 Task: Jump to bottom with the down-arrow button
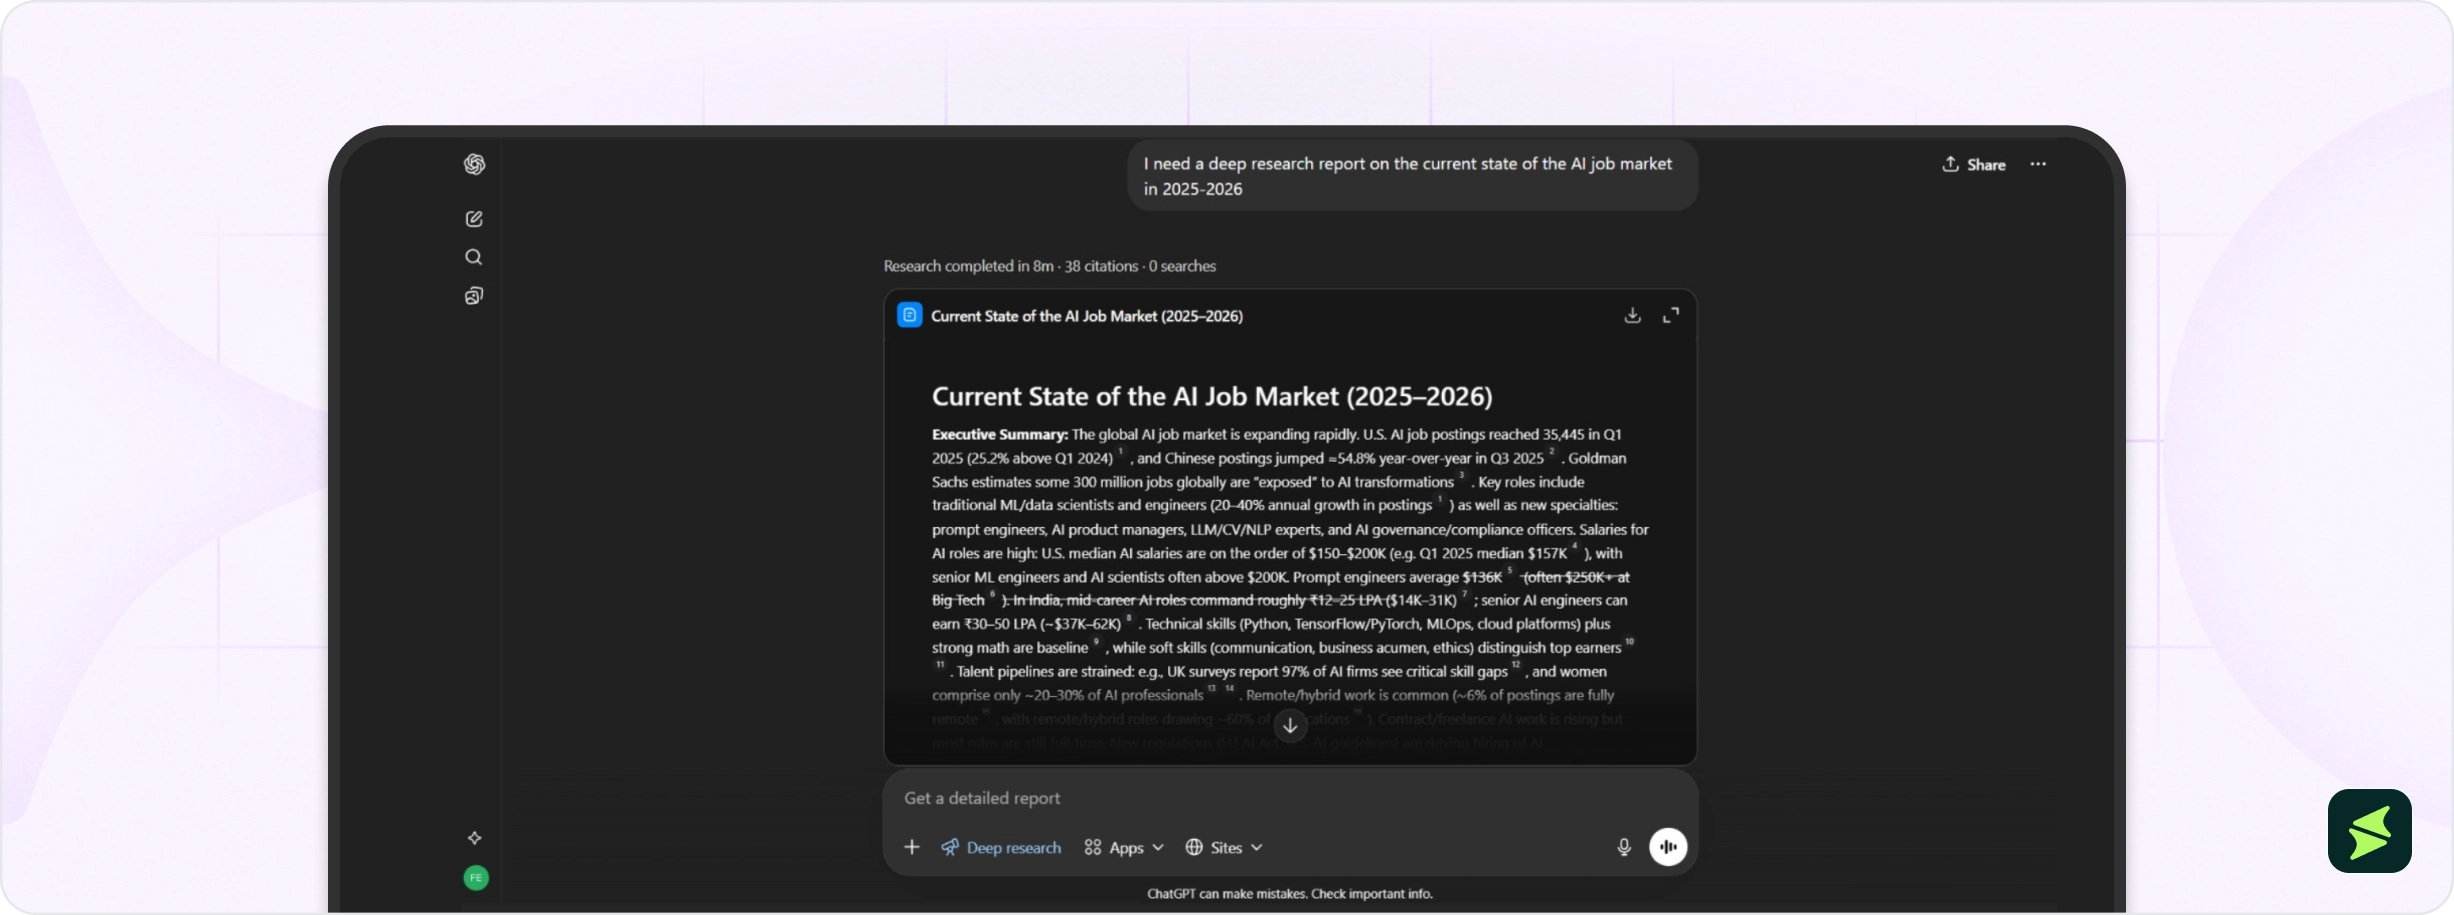click(x=1290, y=726)
